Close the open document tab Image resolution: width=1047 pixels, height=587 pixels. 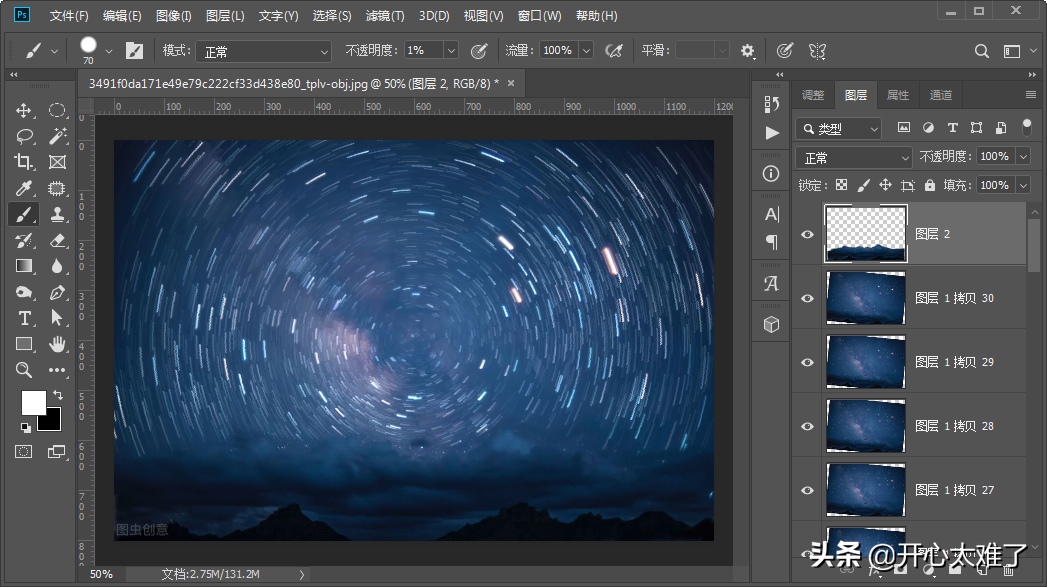pyautogui.click(x=511, y=83)
